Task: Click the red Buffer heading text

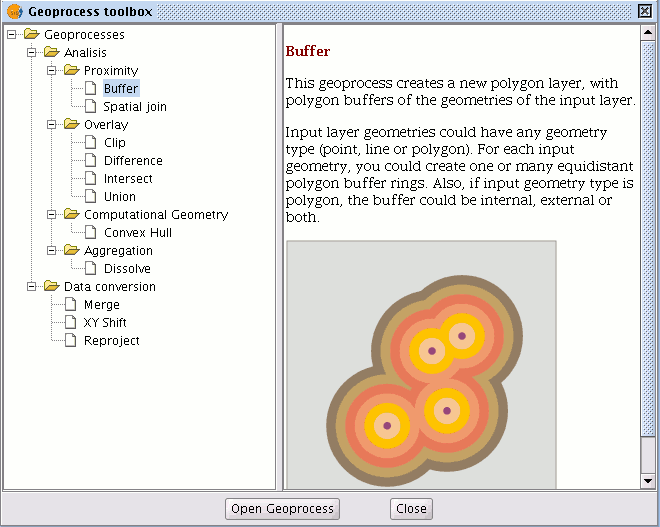Action: 308,51
